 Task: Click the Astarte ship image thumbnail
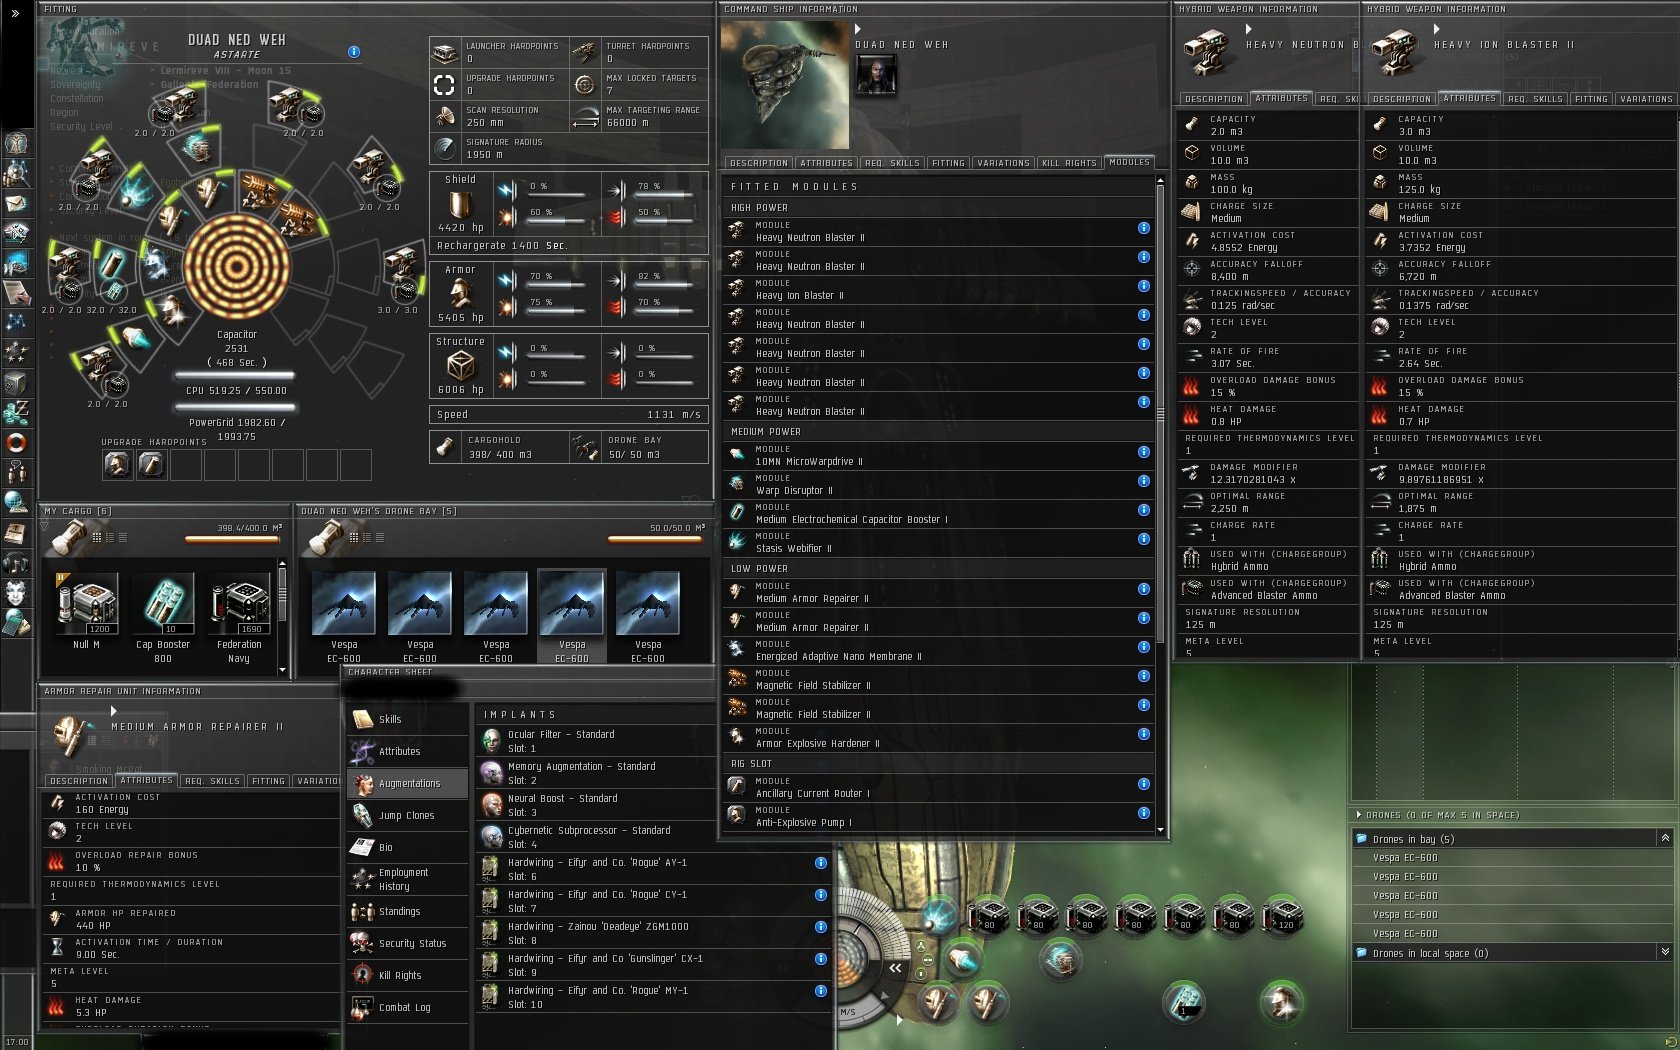coord(784,85)
